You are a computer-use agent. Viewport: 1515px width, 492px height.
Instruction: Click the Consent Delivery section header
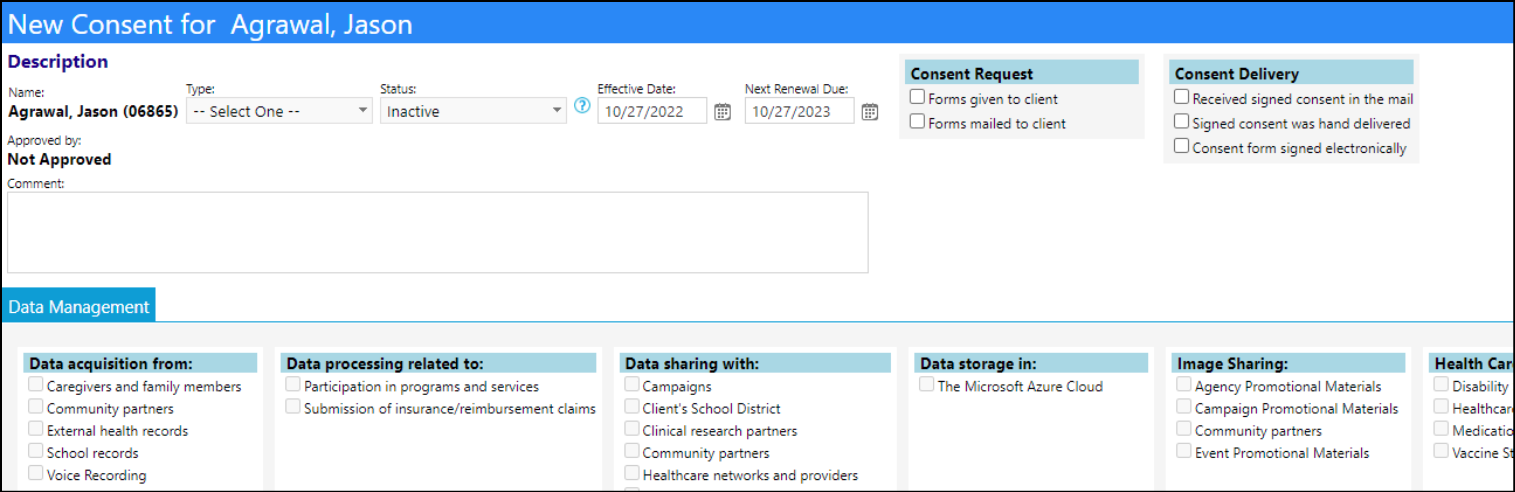[1291, 73]
